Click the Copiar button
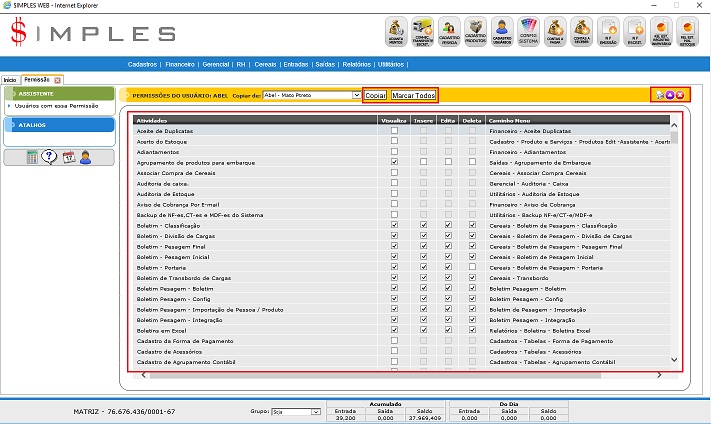Image resolution: width=711 pixels, height=424 pixels. [375, 95]
